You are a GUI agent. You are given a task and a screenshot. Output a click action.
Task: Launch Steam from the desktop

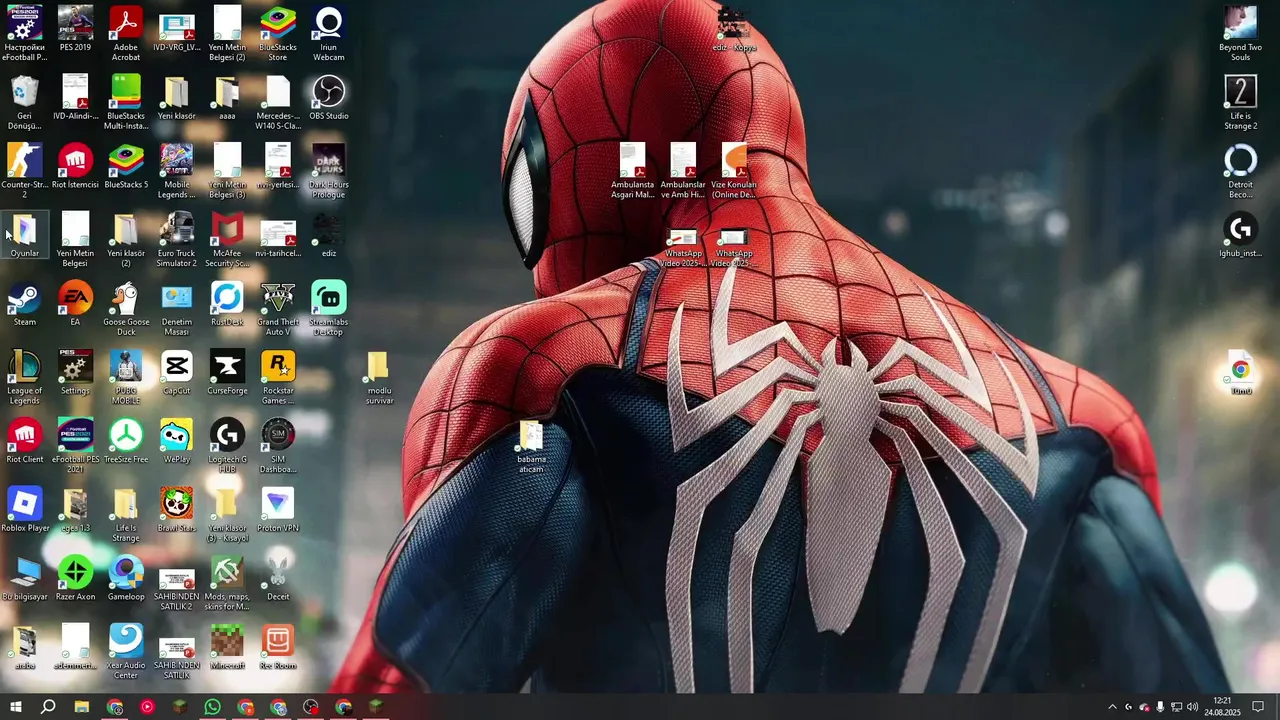click(x=25, y=304)
